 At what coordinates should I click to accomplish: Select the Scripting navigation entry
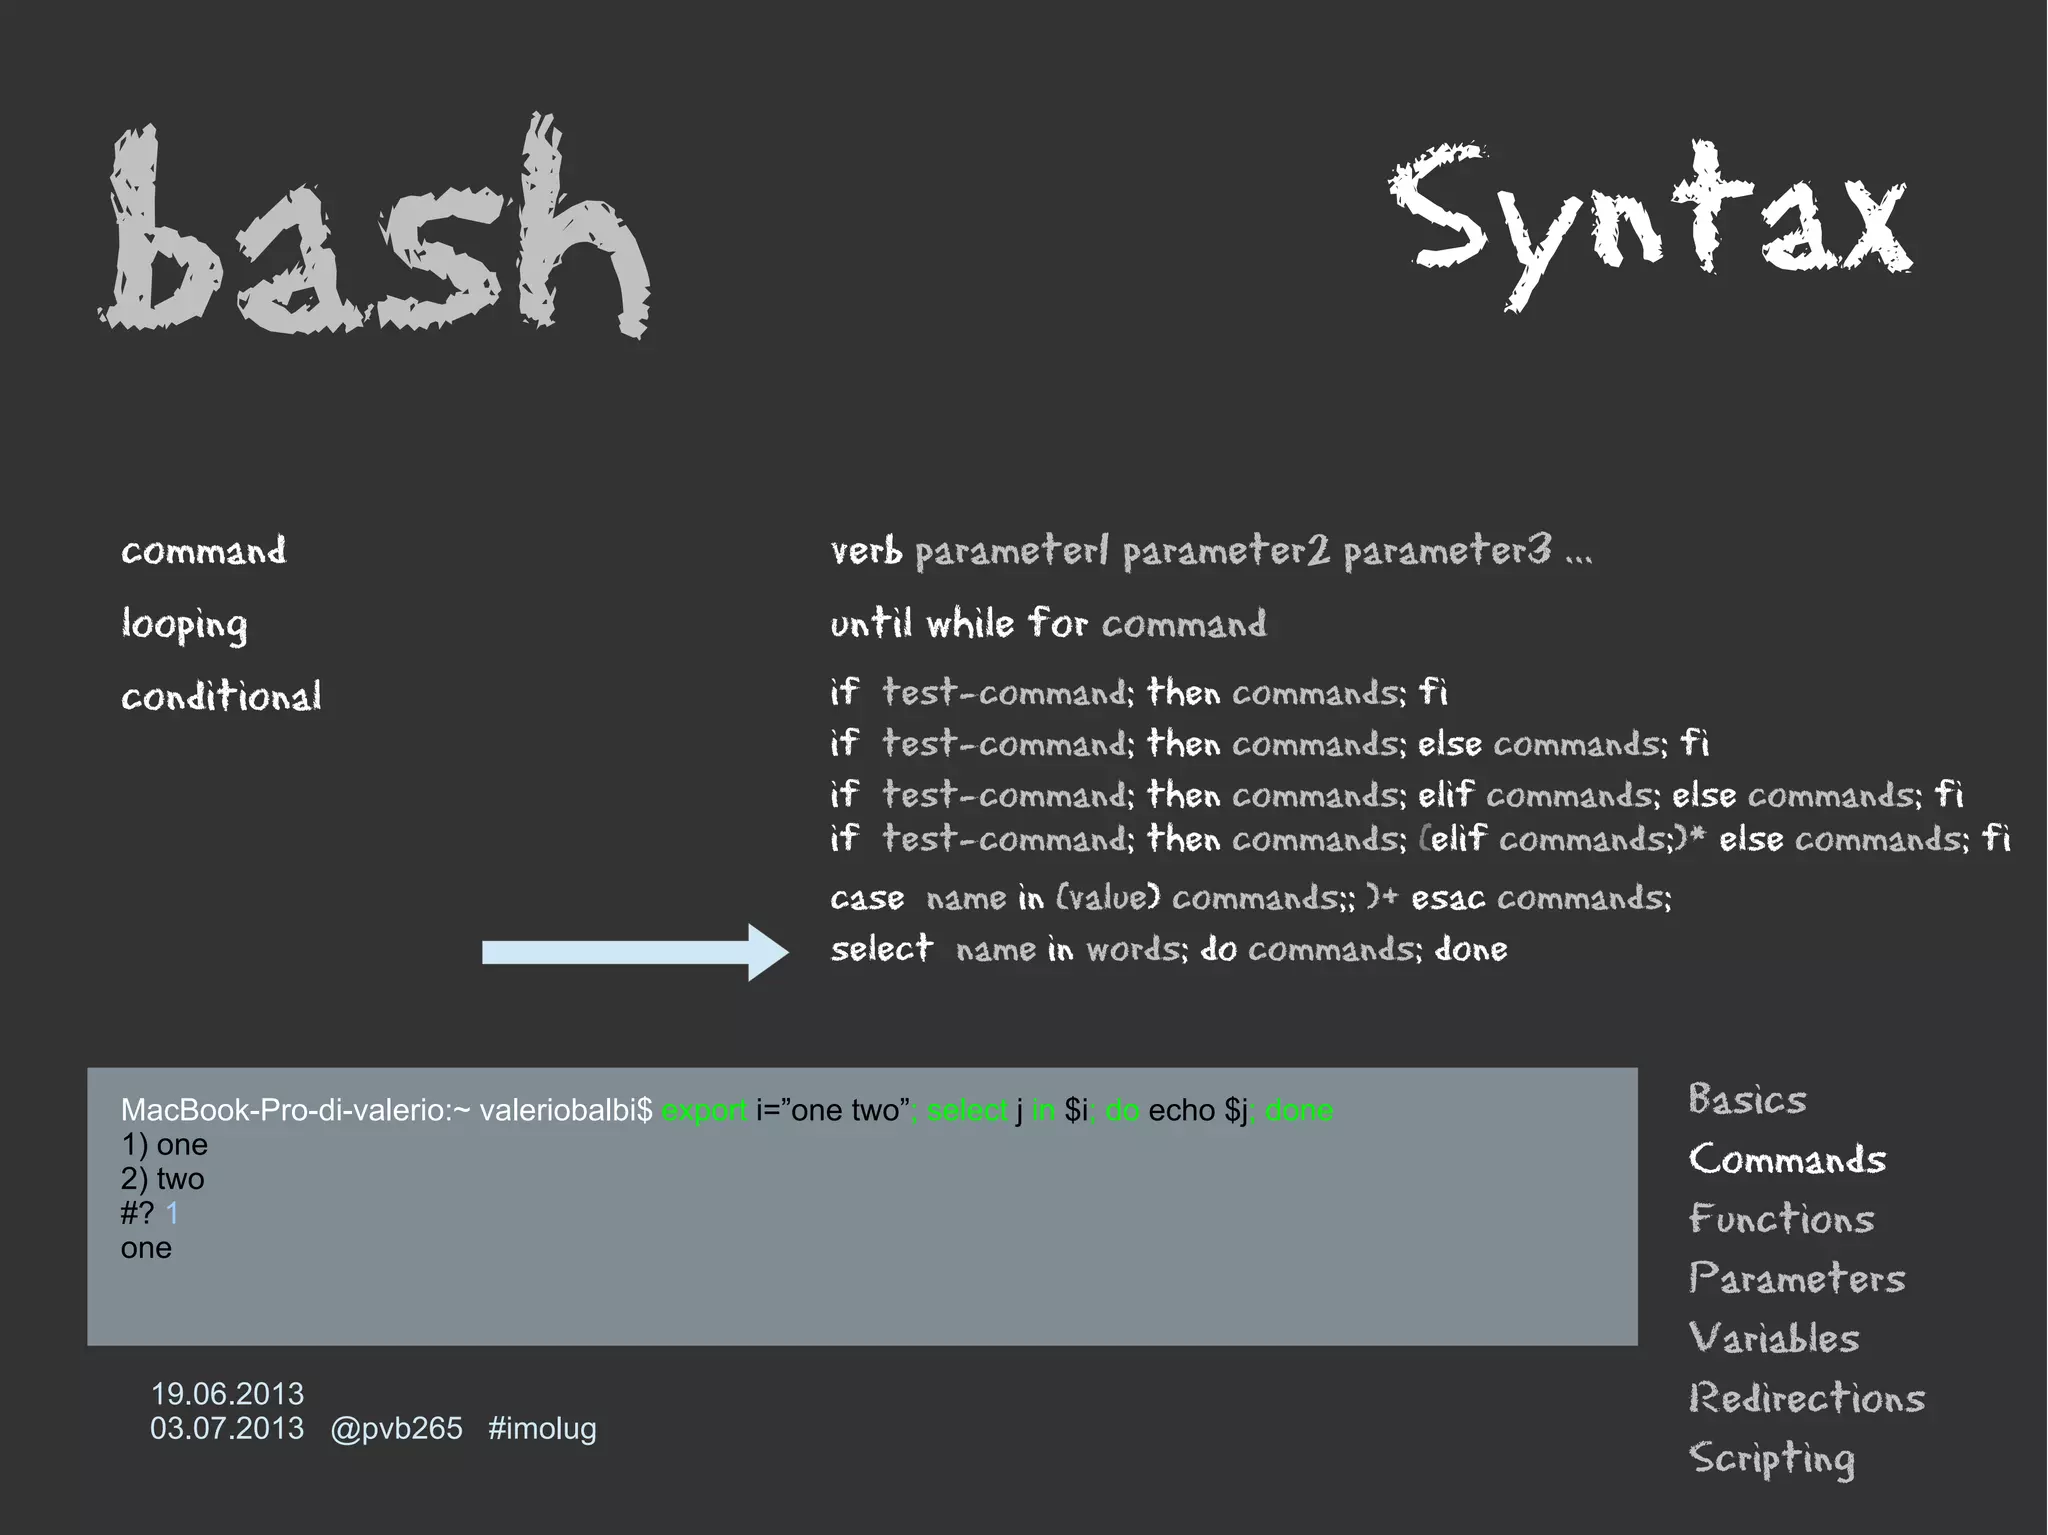(x=1771, y=1458)
